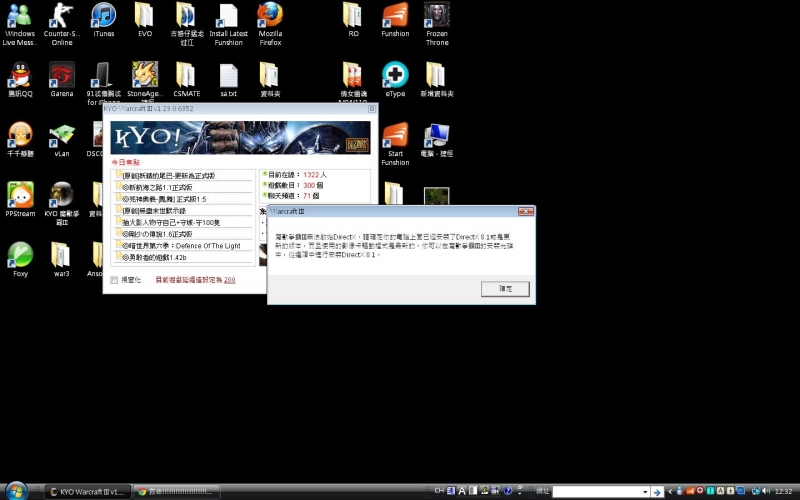
Task: Click the chat channels value 71
Action: [x=307, y=196]
